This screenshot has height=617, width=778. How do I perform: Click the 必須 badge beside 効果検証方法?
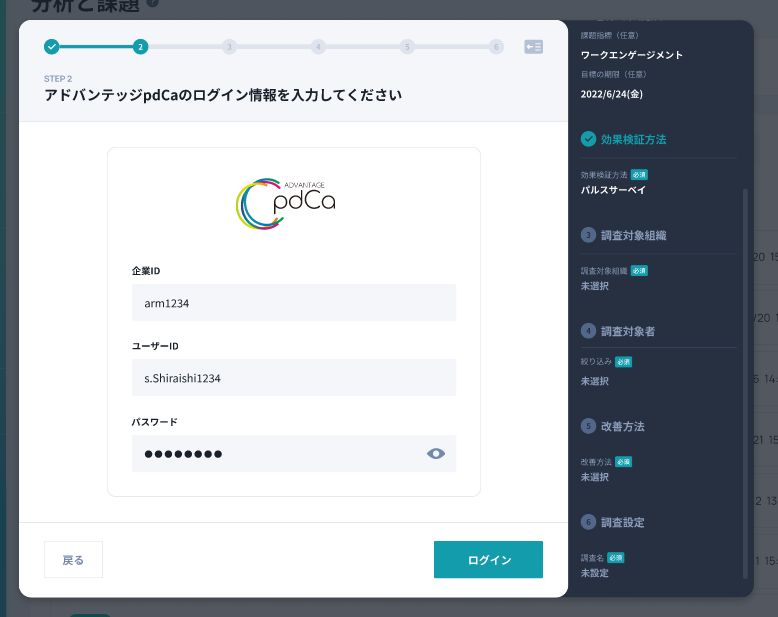(639, 175)
